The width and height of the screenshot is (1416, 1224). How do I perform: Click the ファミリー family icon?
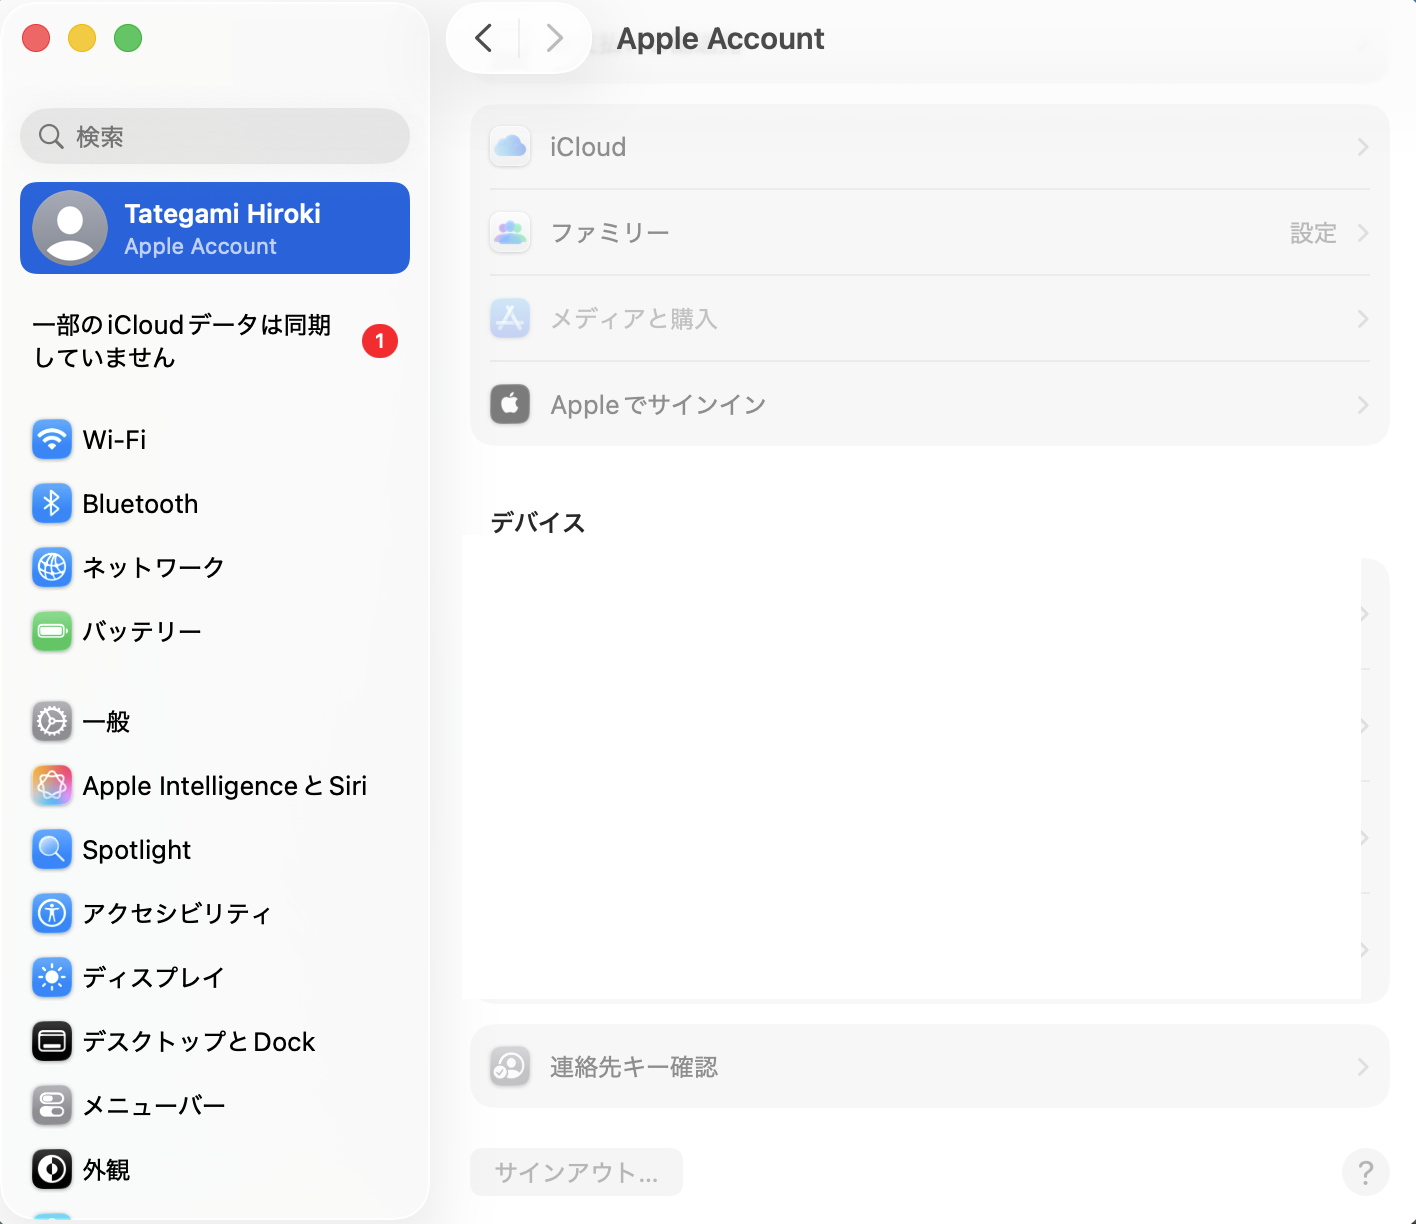point(510,233)
